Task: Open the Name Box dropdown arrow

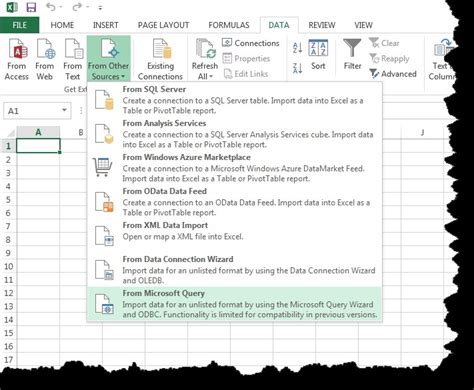Action: [64, 110]
